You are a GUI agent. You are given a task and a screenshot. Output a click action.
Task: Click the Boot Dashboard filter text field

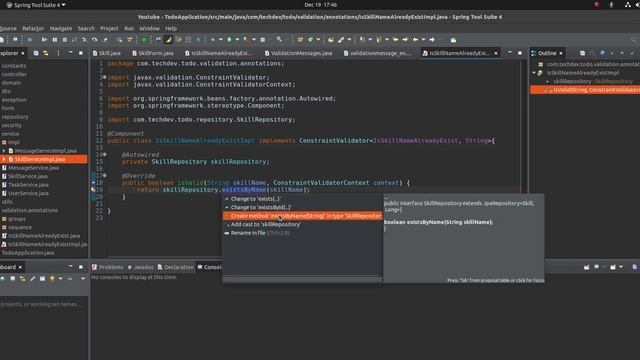[44, 304]
